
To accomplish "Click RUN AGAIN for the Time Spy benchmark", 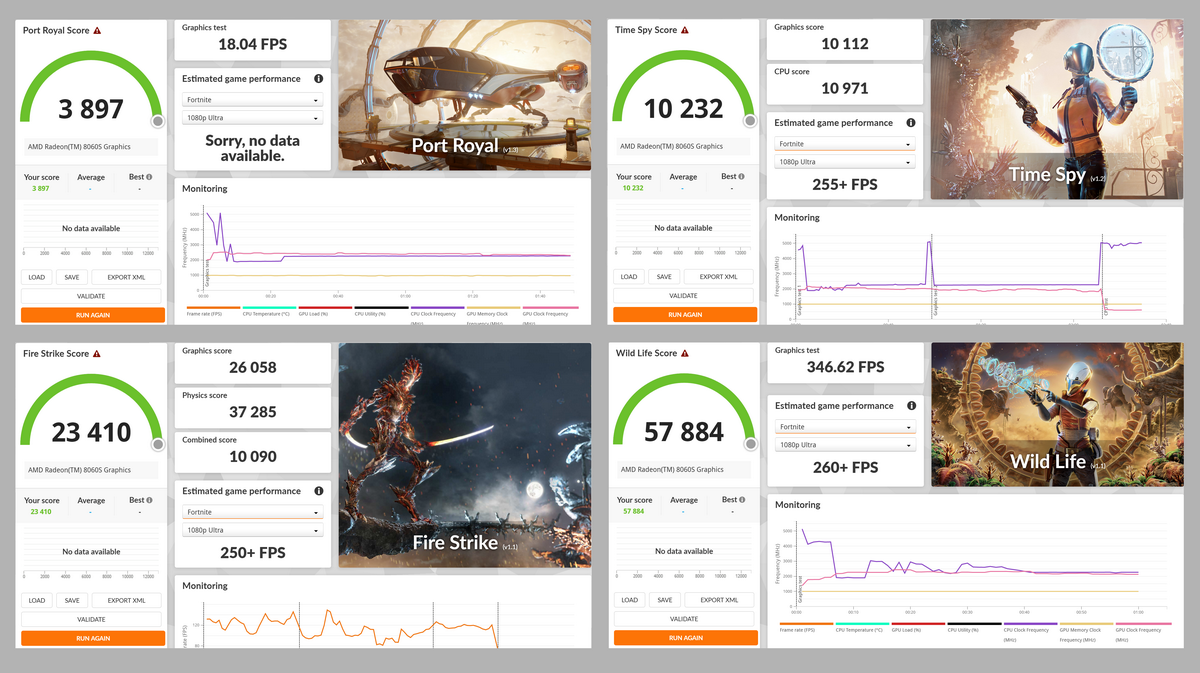I will point(685,315).
